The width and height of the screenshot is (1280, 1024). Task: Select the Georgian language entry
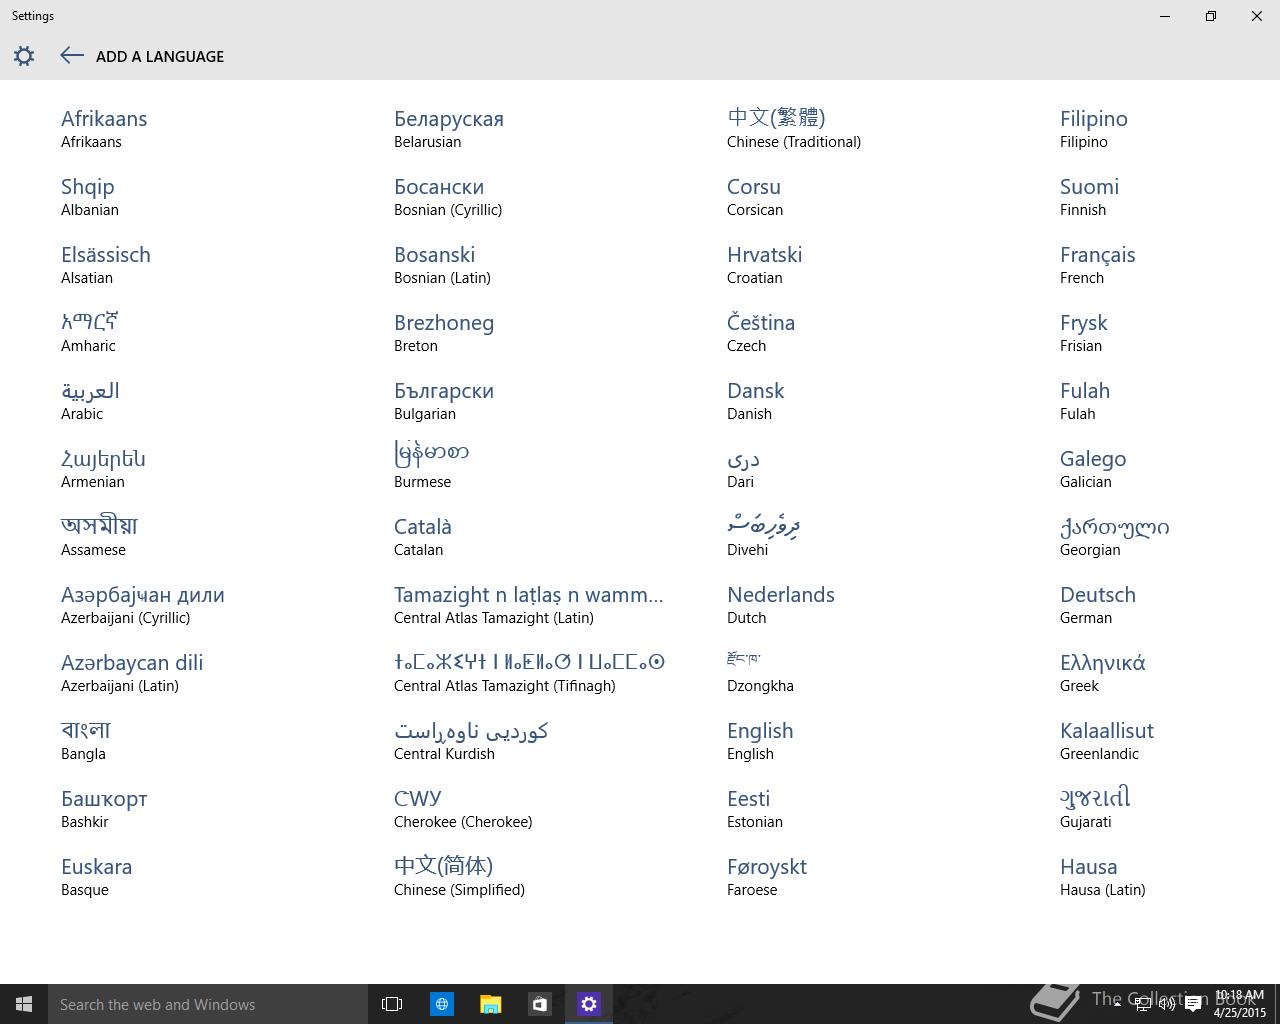click(x=1115, y=537)
